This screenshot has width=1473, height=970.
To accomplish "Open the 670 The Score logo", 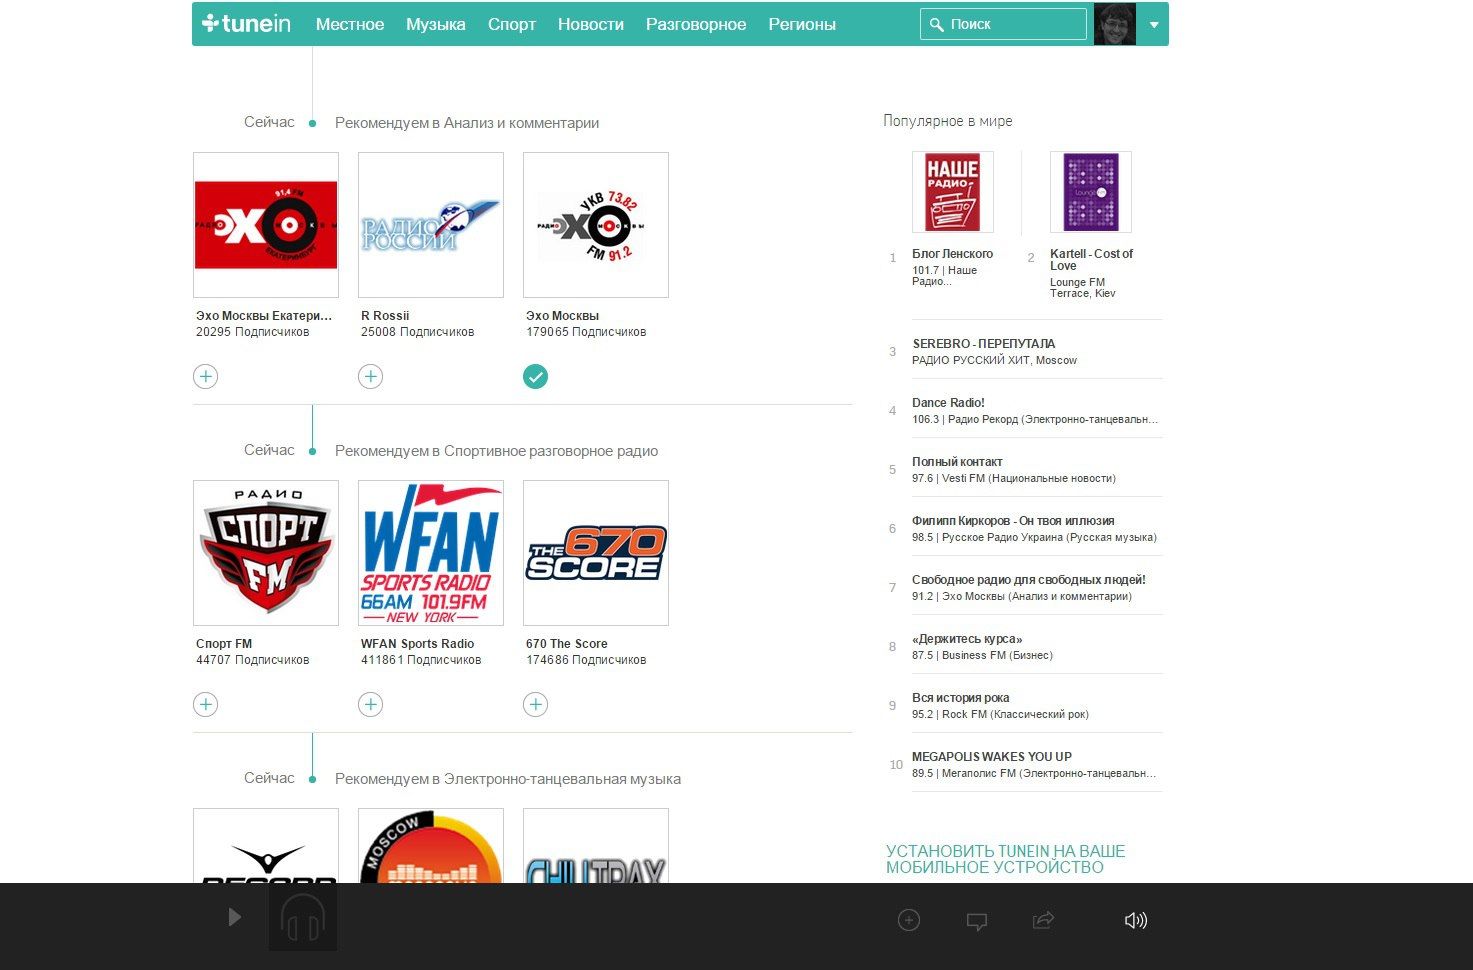I will (x=596, y=553).
